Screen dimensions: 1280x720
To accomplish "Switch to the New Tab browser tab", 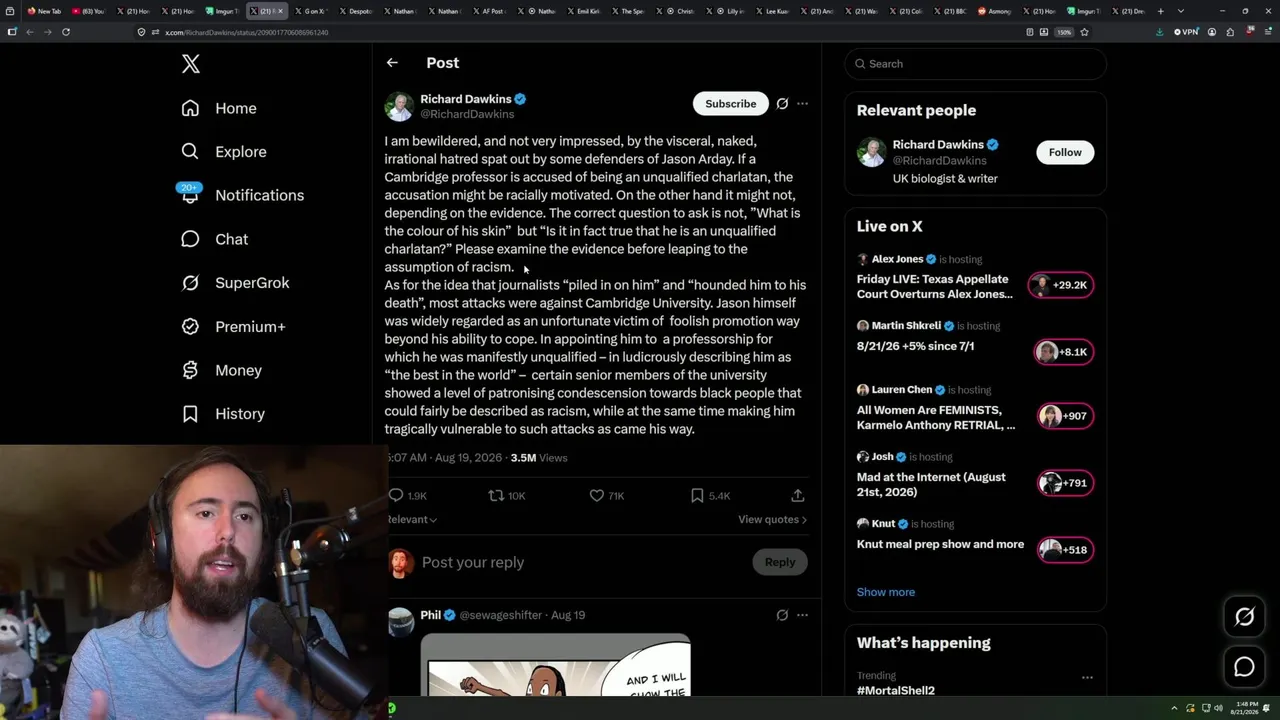I will click(44, 11).
